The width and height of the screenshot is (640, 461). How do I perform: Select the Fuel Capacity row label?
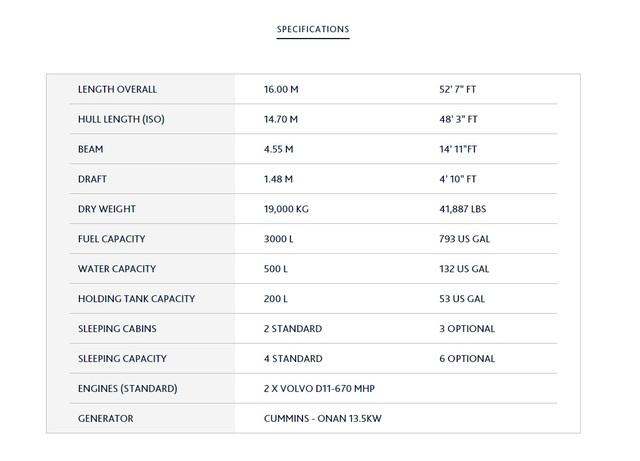click(111, 240)
